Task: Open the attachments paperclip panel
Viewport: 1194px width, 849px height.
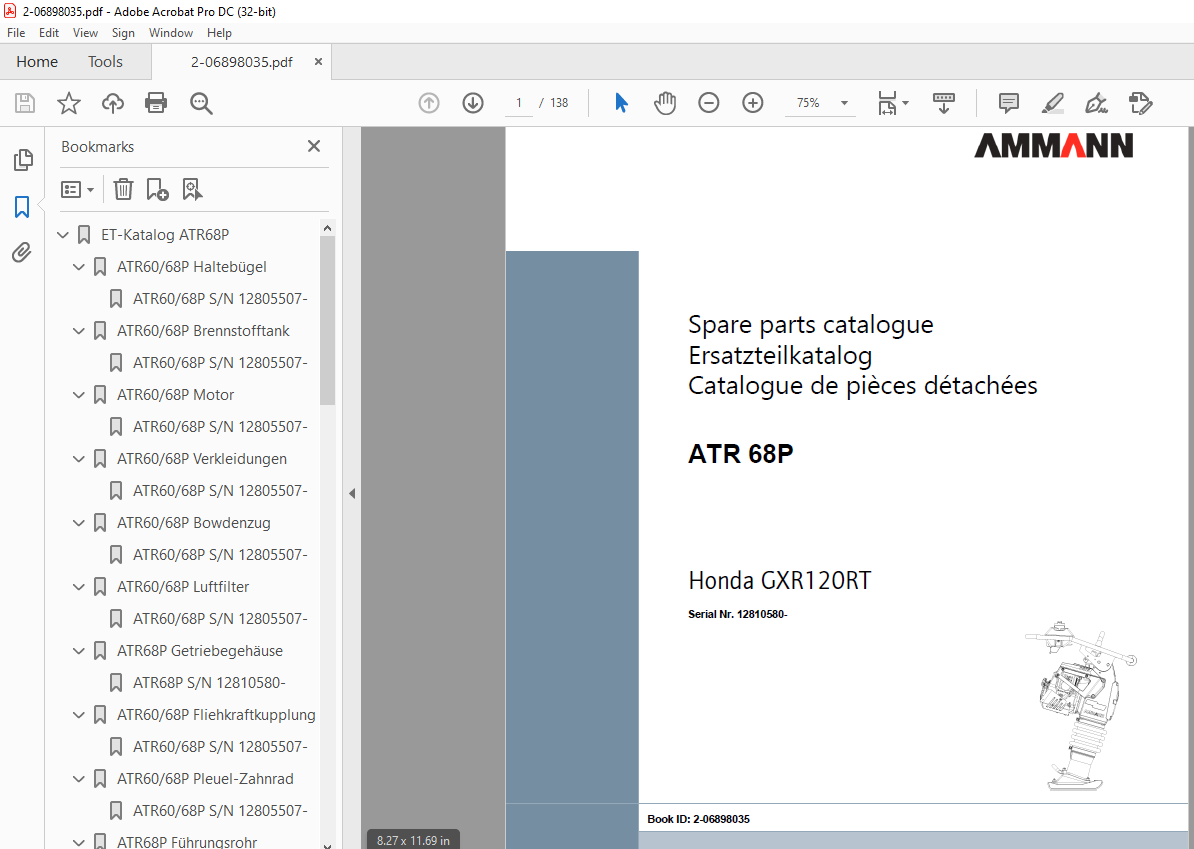Action: click(22, 252)
